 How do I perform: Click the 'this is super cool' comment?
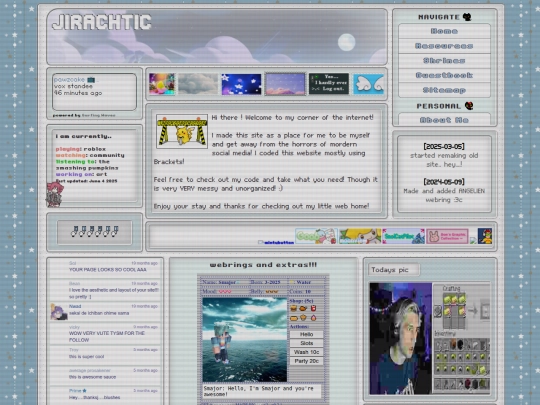86,357
